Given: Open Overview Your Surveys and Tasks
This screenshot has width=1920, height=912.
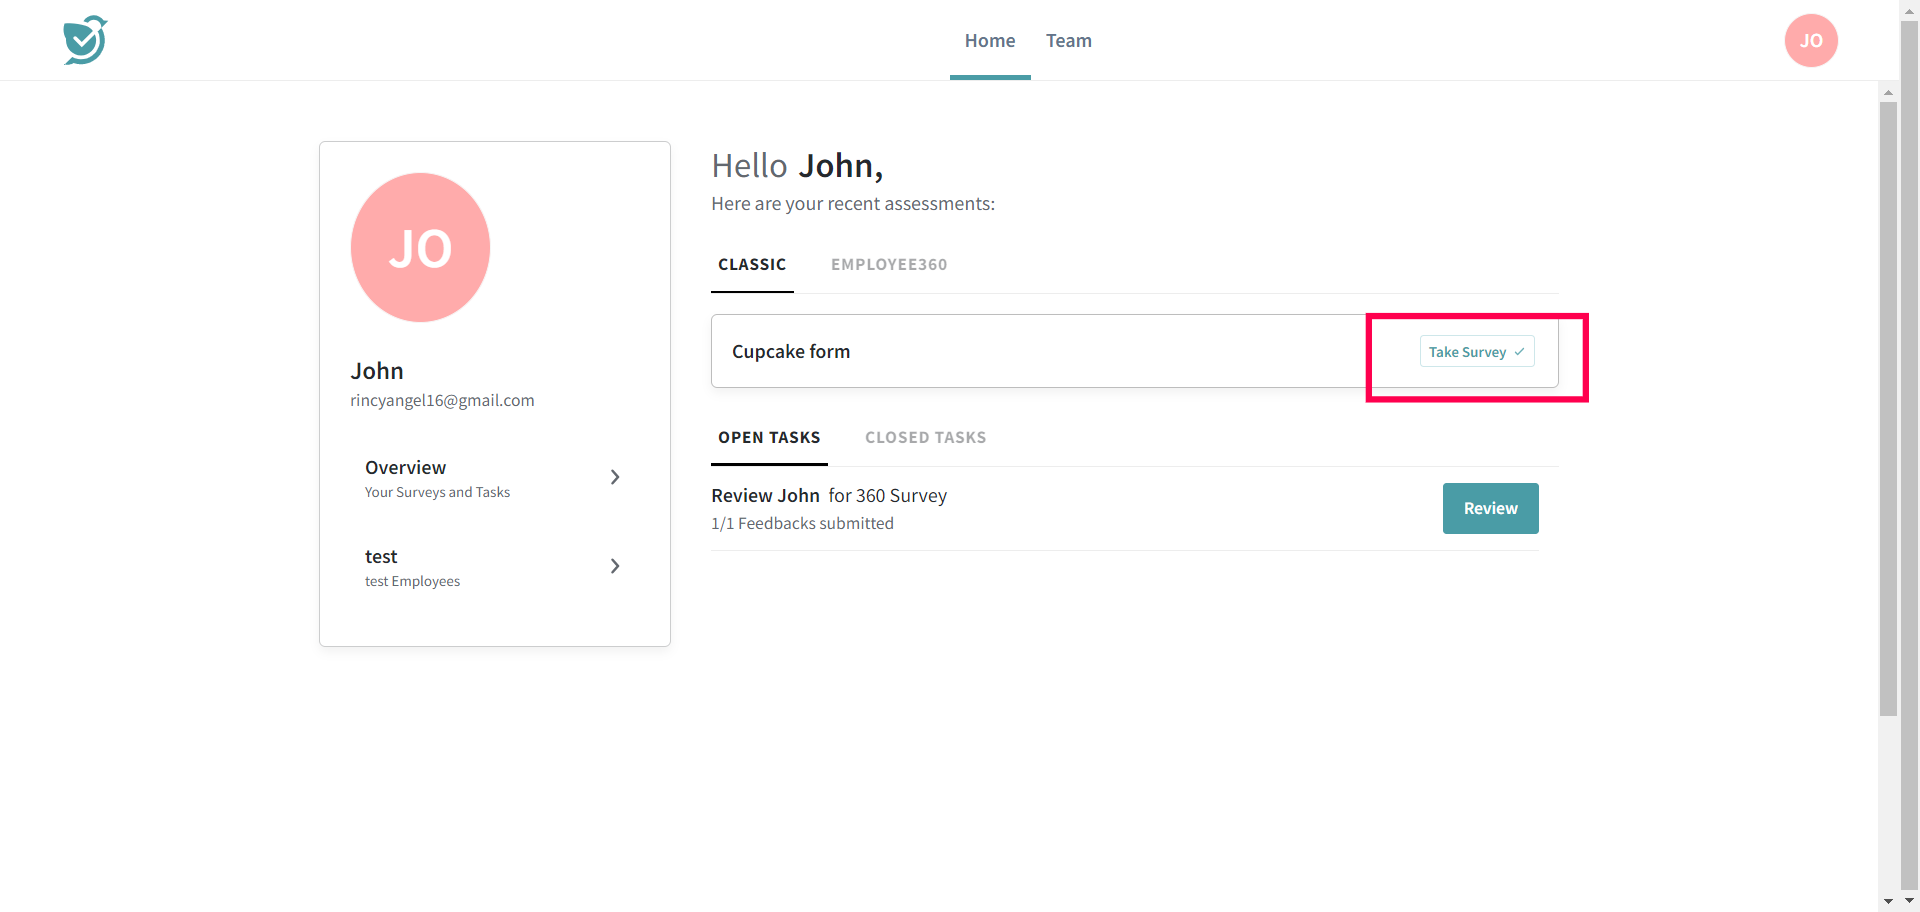Looking at the screenshot, I should (437, 479).
